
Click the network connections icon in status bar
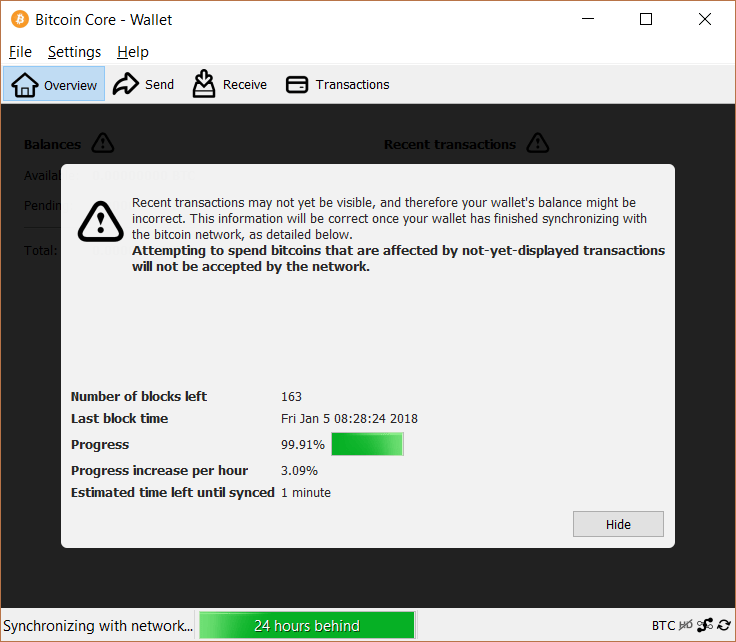point(705,626)
